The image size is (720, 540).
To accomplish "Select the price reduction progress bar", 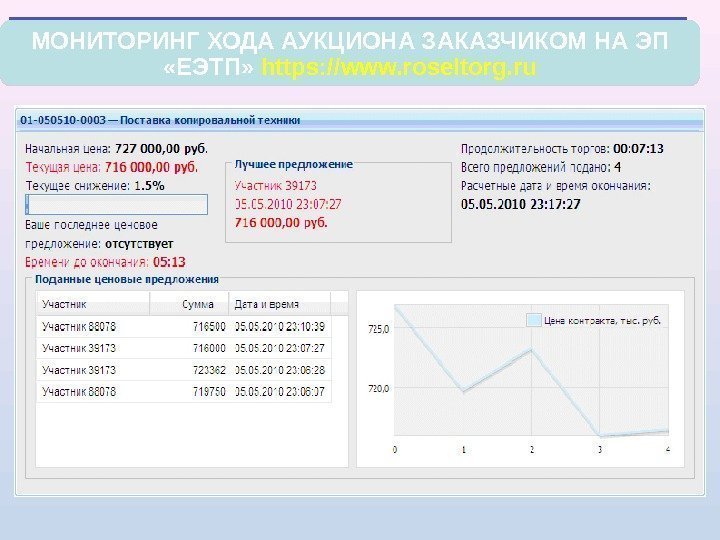I will (x=117, y=204).
